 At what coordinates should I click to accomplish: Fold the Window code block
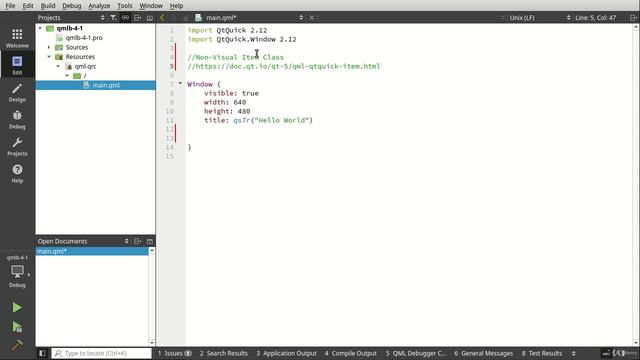click(x=180, y=84)
